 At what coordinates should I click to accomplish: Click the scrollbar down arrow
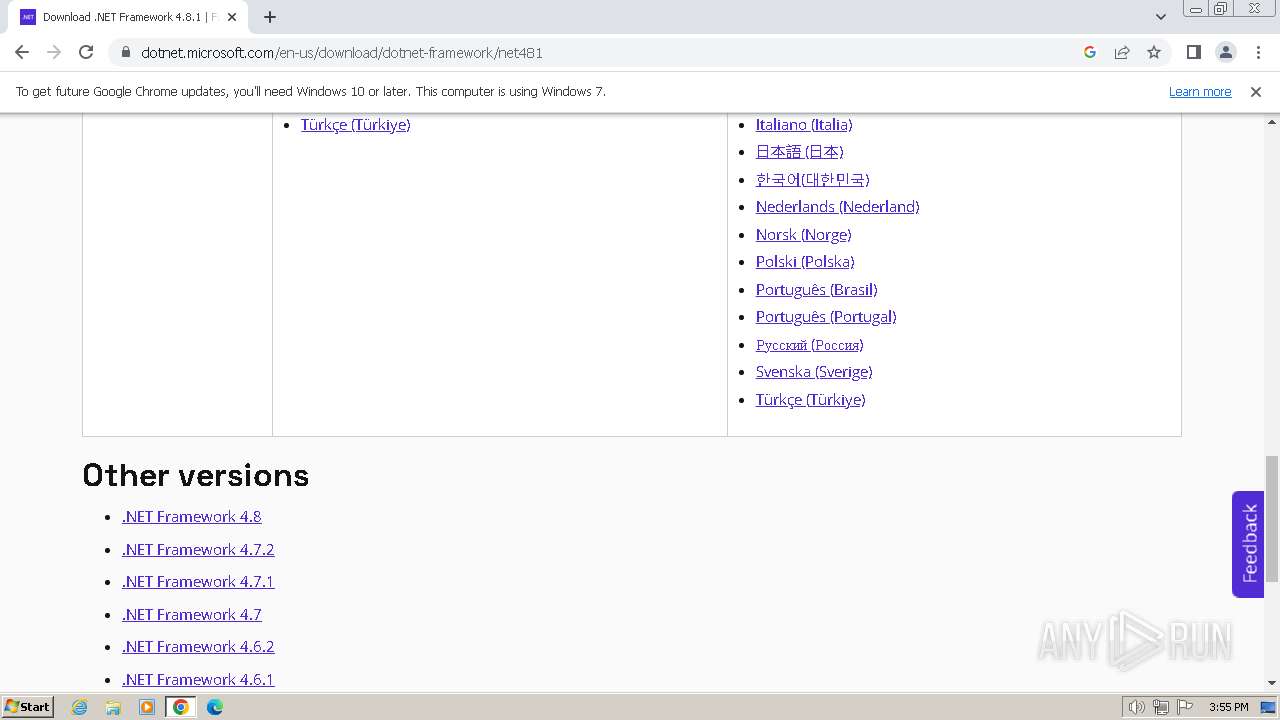point(1272,683)
